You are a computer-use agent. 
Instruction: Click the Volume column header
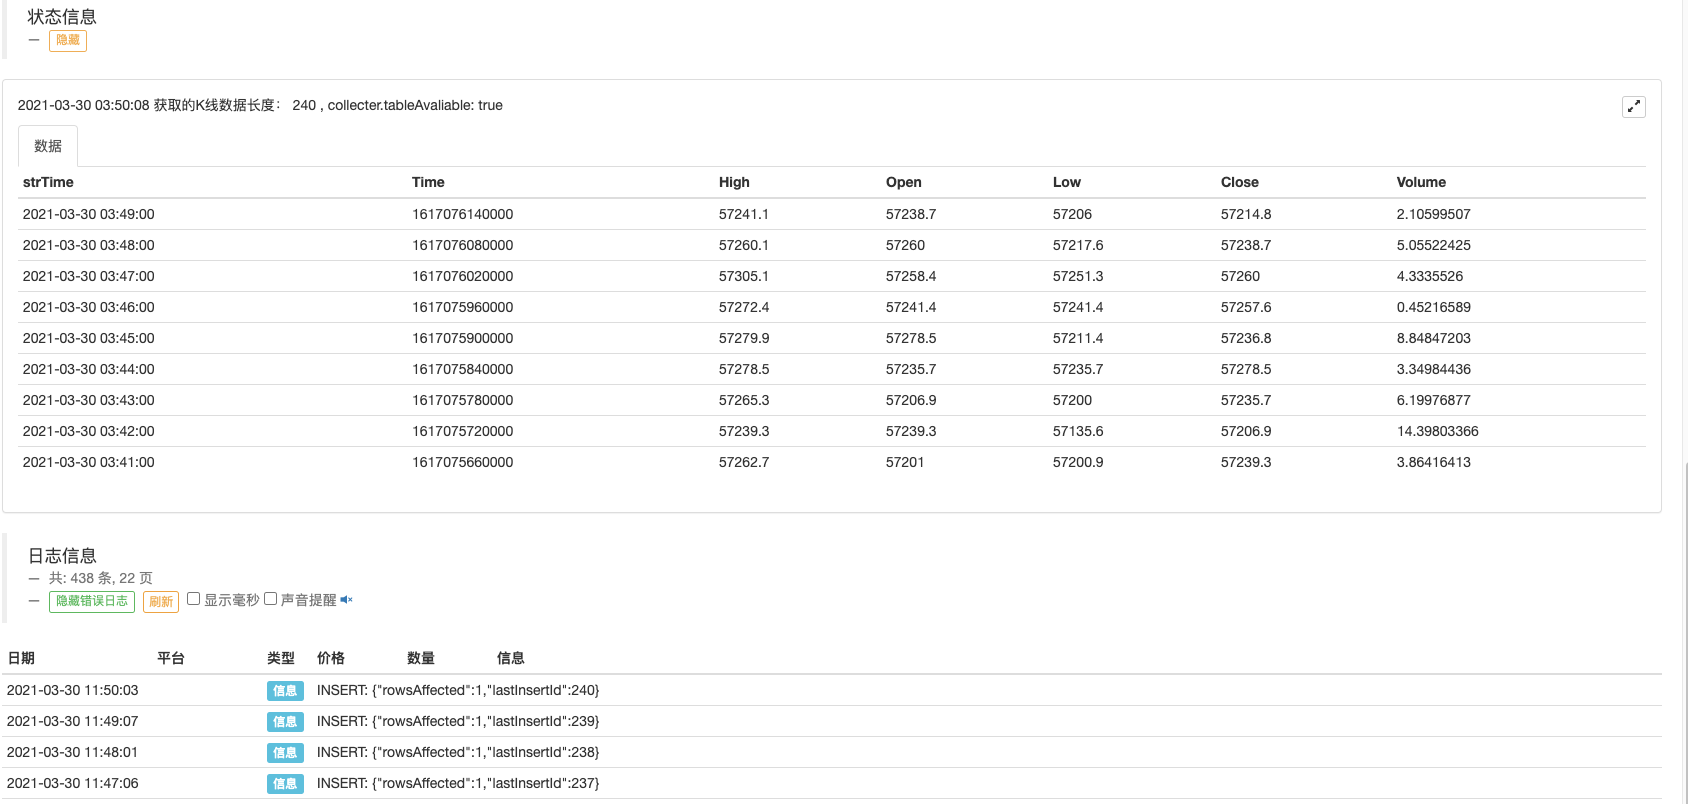click(x=1421, y=182)
